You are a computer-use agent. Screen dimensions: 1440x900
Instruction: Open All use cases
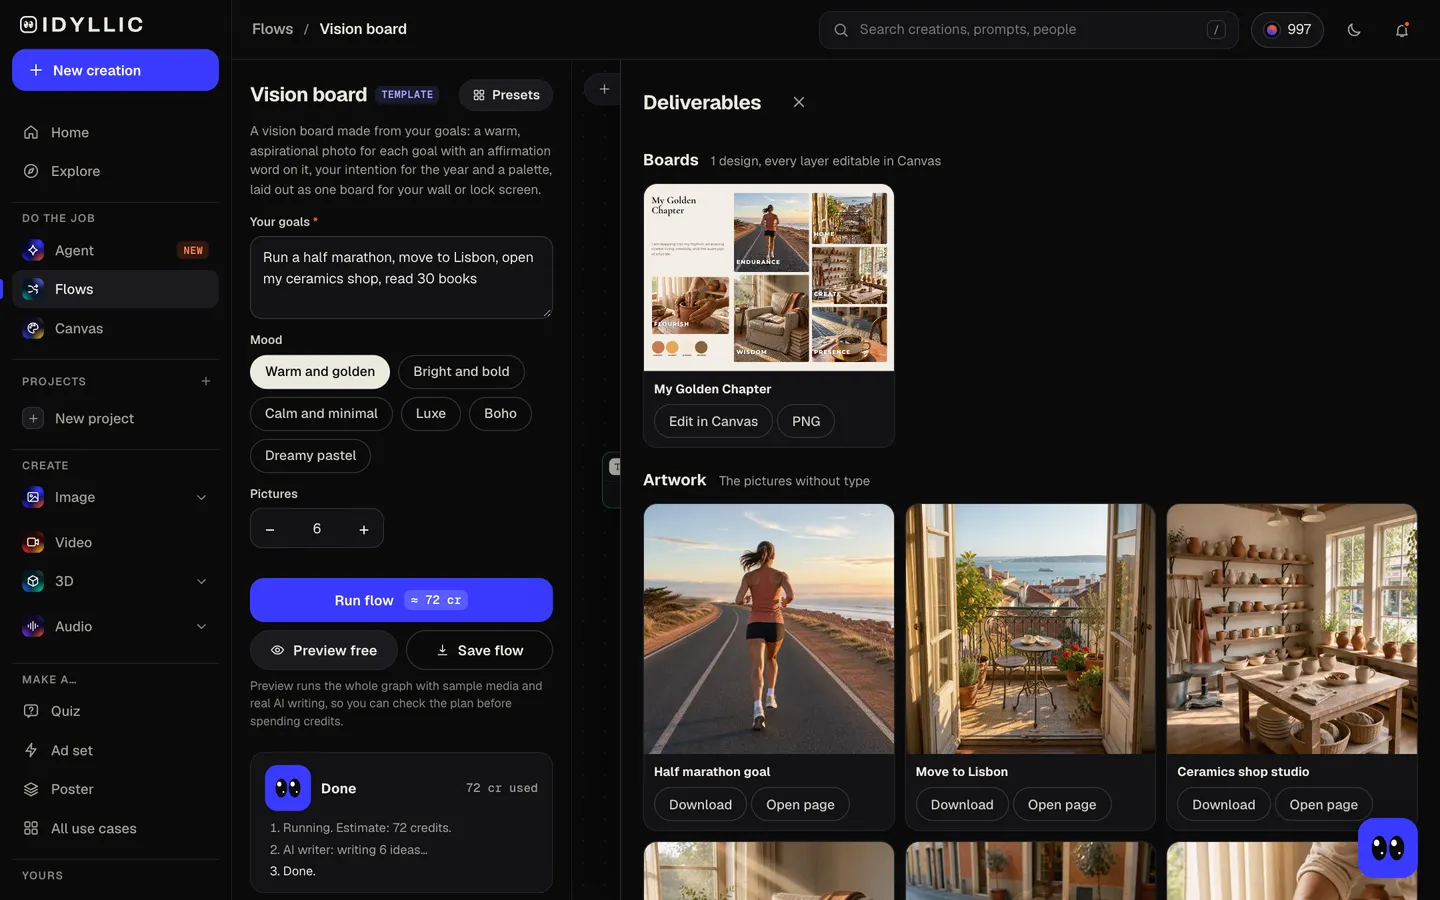tap(115, 828)
